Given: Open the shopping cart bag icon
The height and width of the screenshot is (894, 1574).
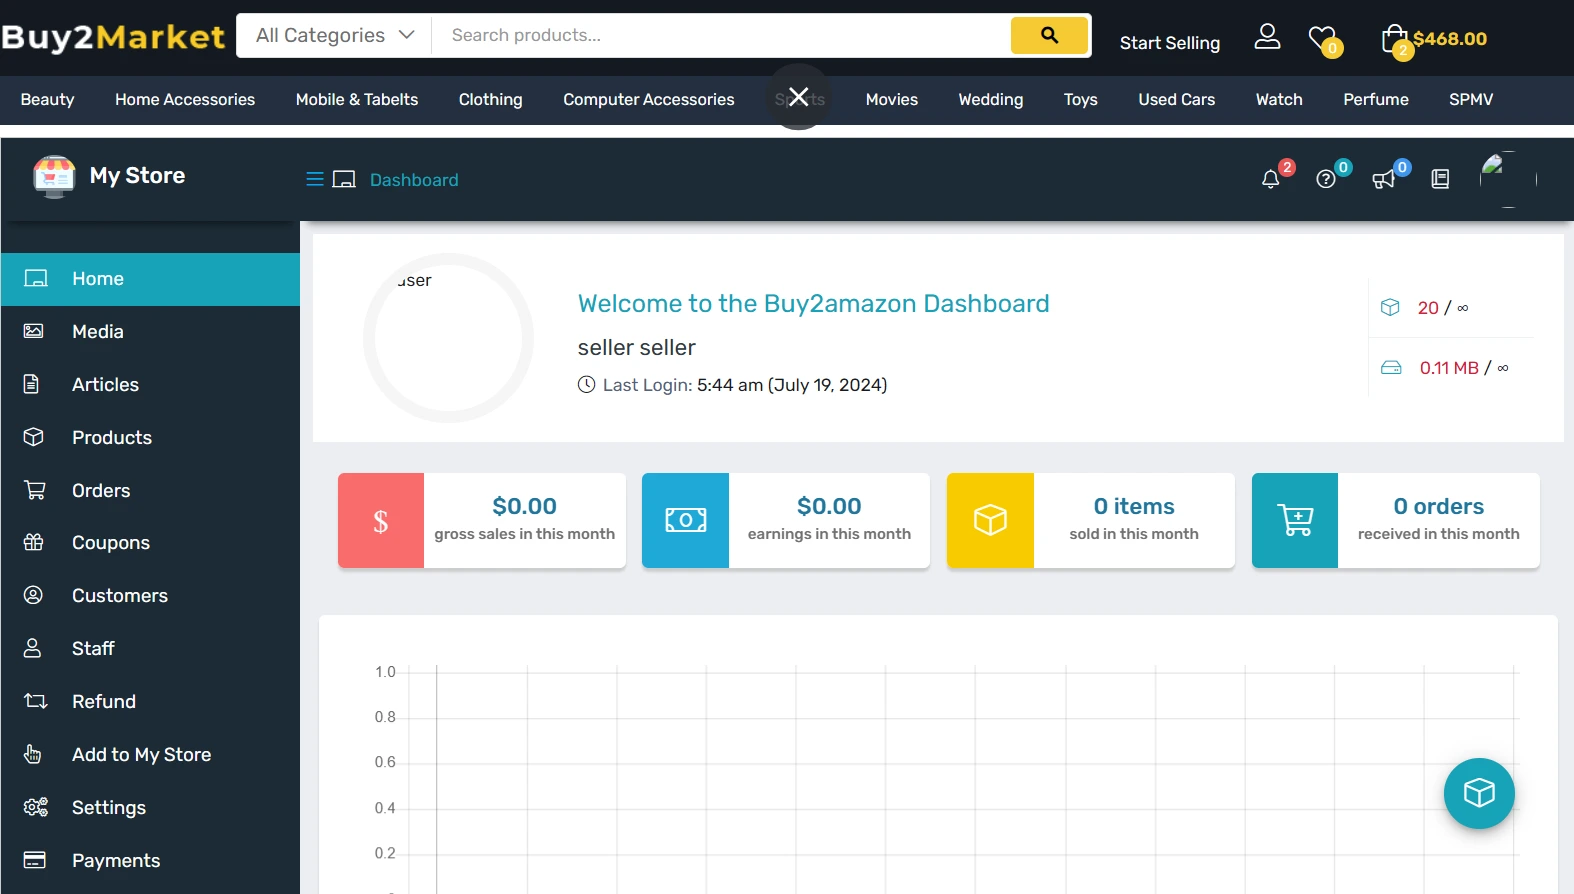Looking at the screenshot, I should [1396, 40].
